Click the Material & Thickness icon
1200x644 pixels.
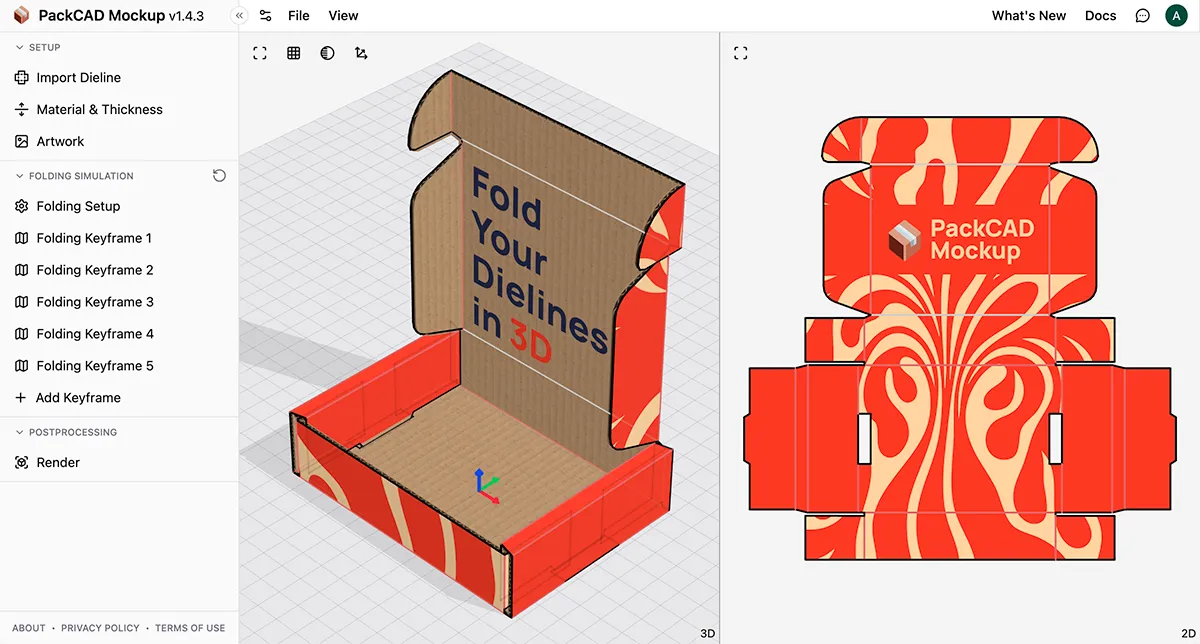[x=22, y=109]
